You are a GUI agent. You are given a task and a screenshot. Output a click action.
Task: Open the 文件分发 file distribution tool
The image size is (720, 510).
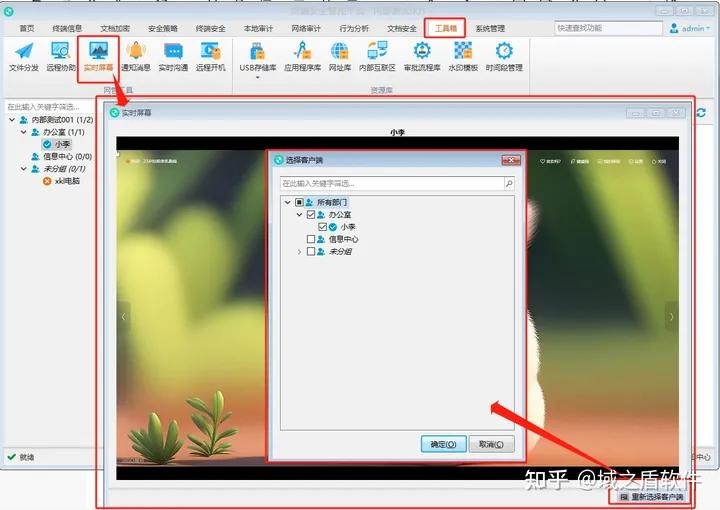click(24, 56)
